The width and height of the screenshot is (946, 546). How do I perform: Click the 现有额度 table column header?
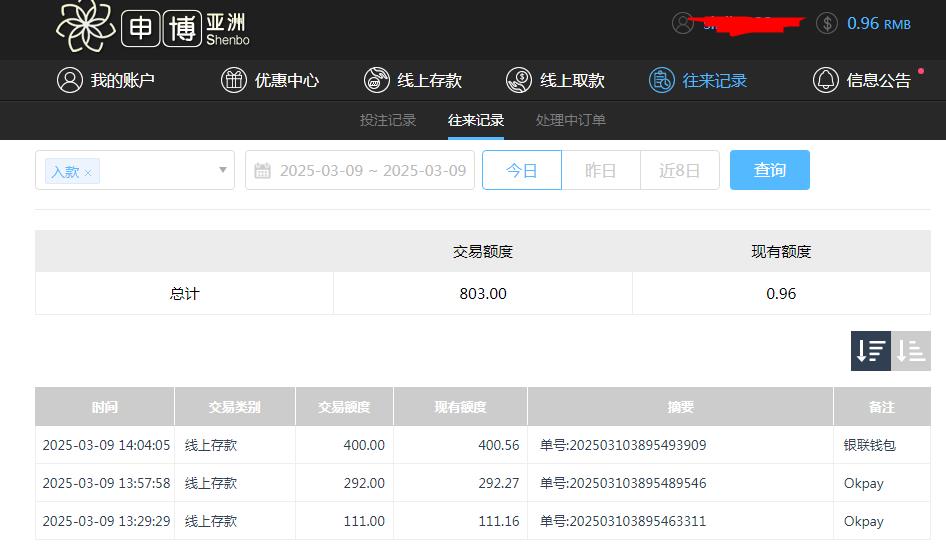[460, 407]
